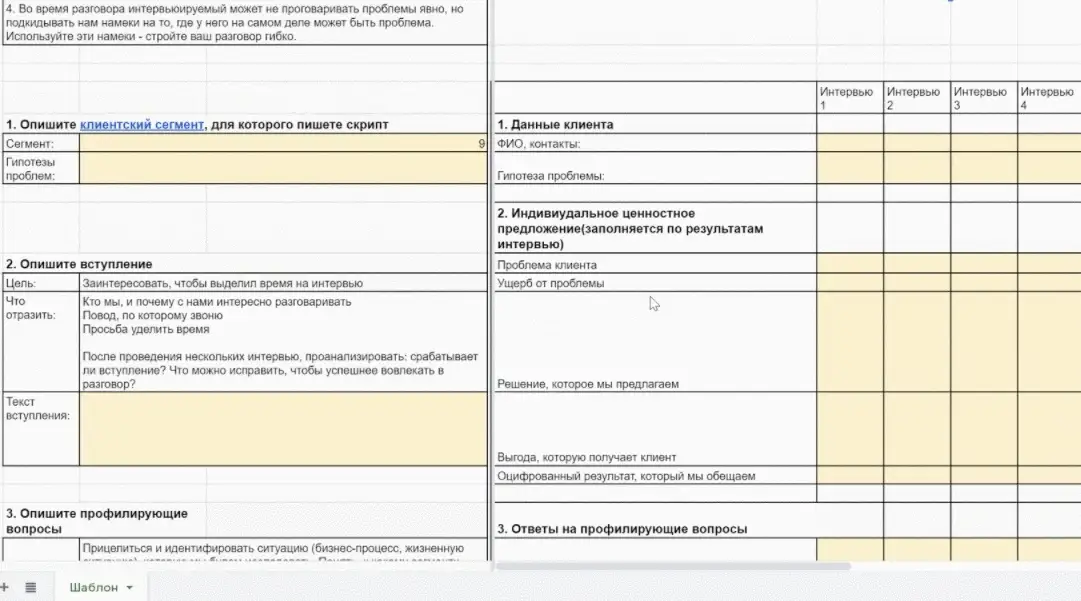
Task: Select the 'Сегмент:' label cell
Action: tap(41, 143)
